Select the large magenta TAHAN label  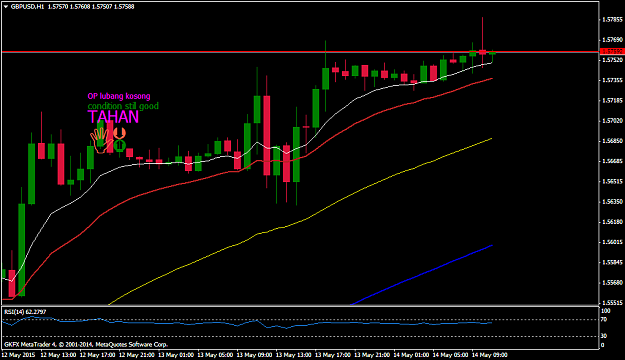113,117
